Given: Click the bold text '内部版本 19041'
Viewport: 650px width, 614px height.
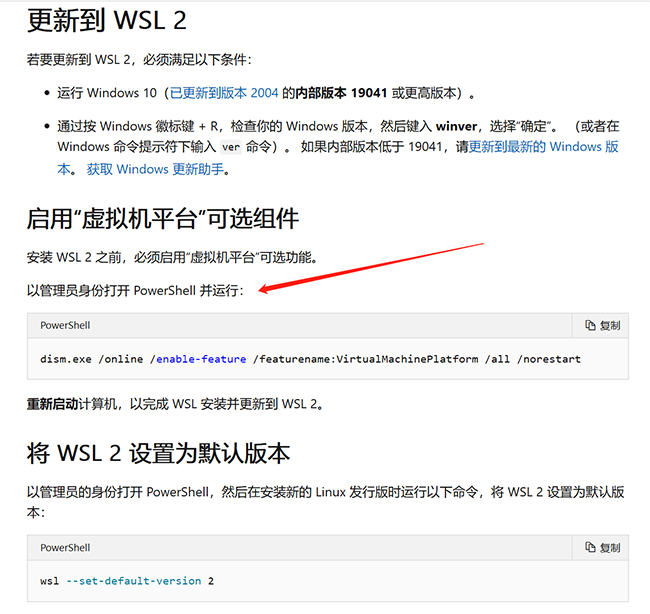Looking at the screenshot, I should (341, 93).
